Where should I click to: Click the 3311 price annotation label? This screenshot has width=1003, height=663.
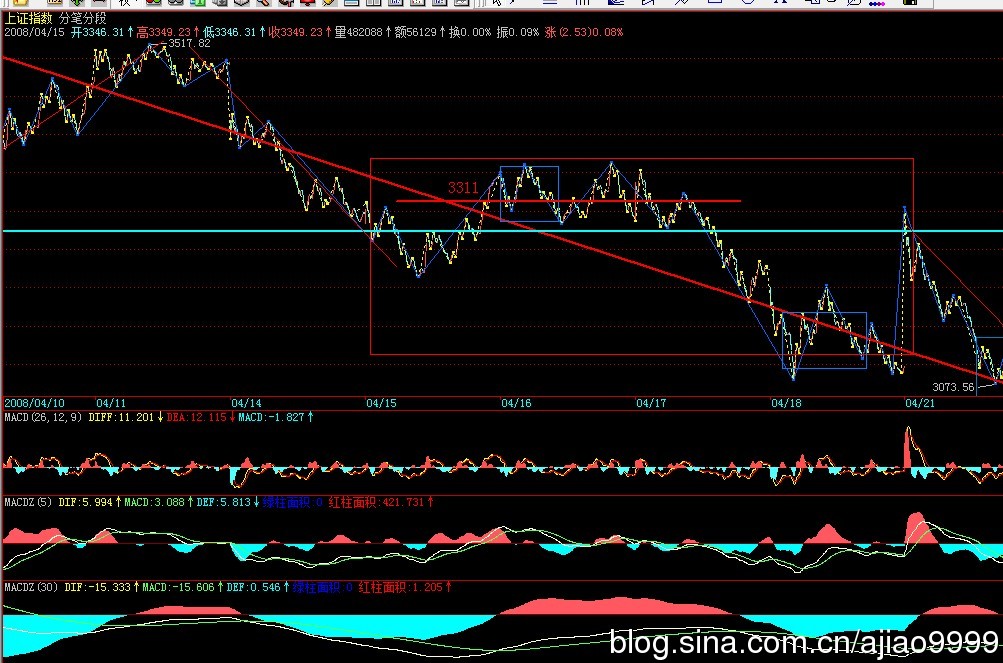tap(462, 187)
